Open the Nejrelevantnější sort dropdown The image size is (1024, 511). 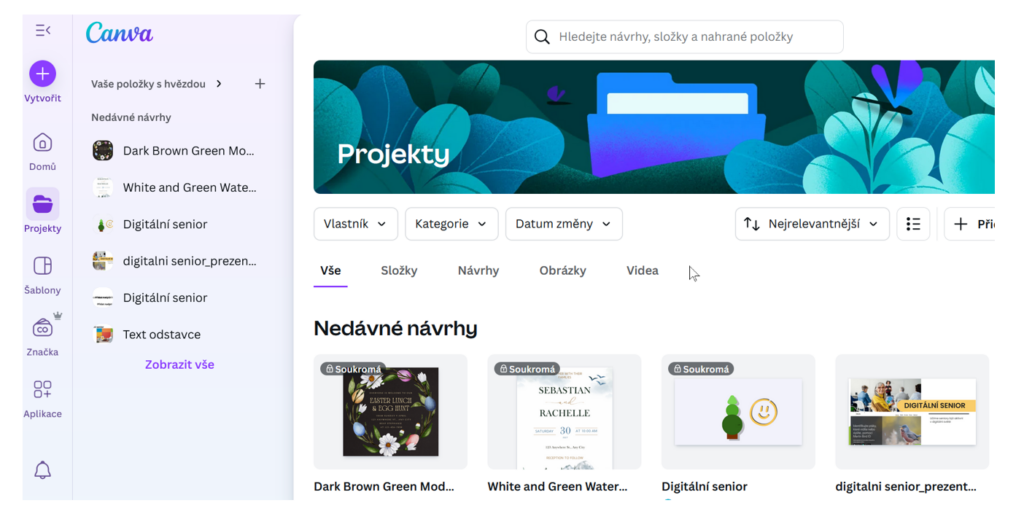[x=812, y=224]
